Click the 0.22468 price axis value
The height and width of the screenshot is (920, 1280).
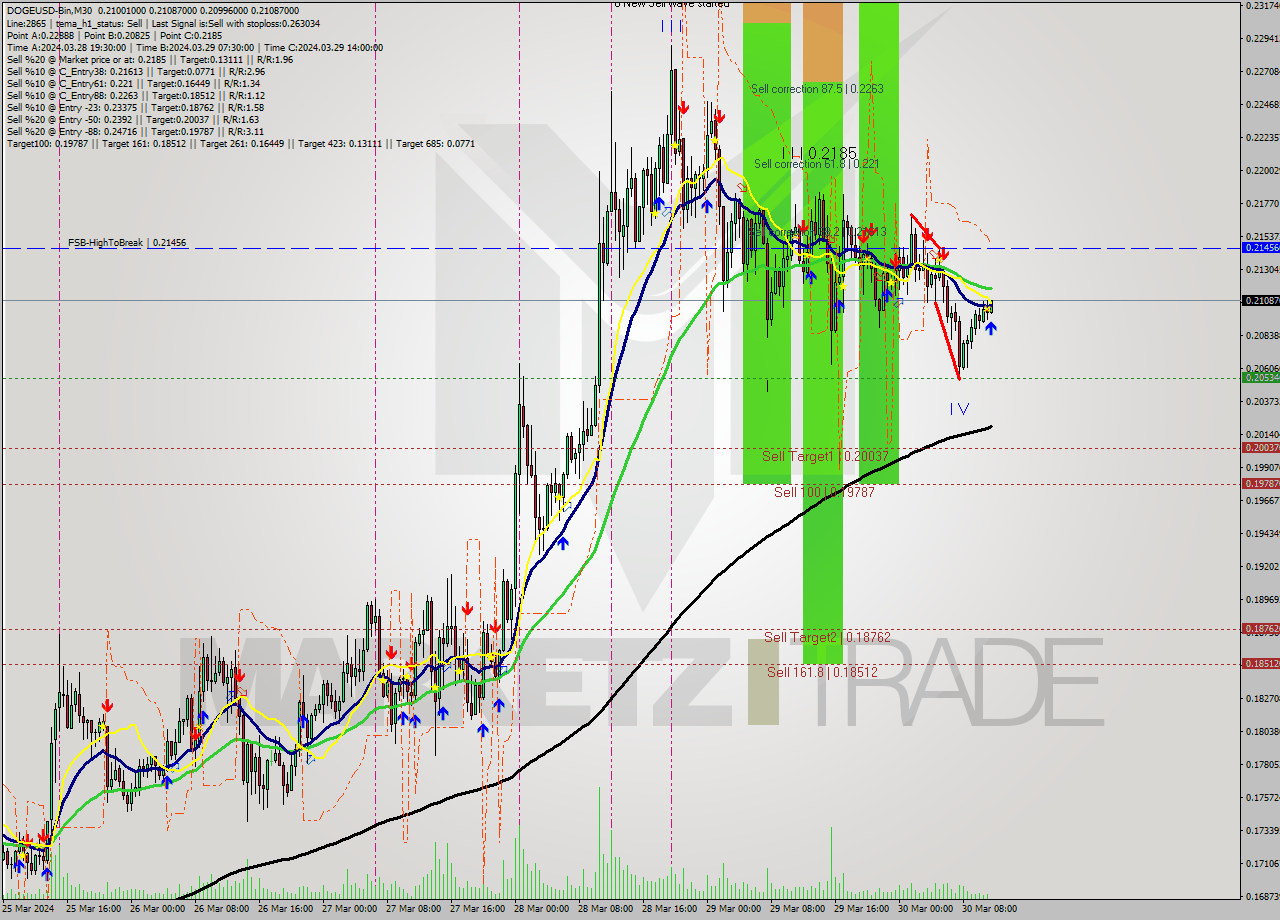click(x=1262, y=105)
